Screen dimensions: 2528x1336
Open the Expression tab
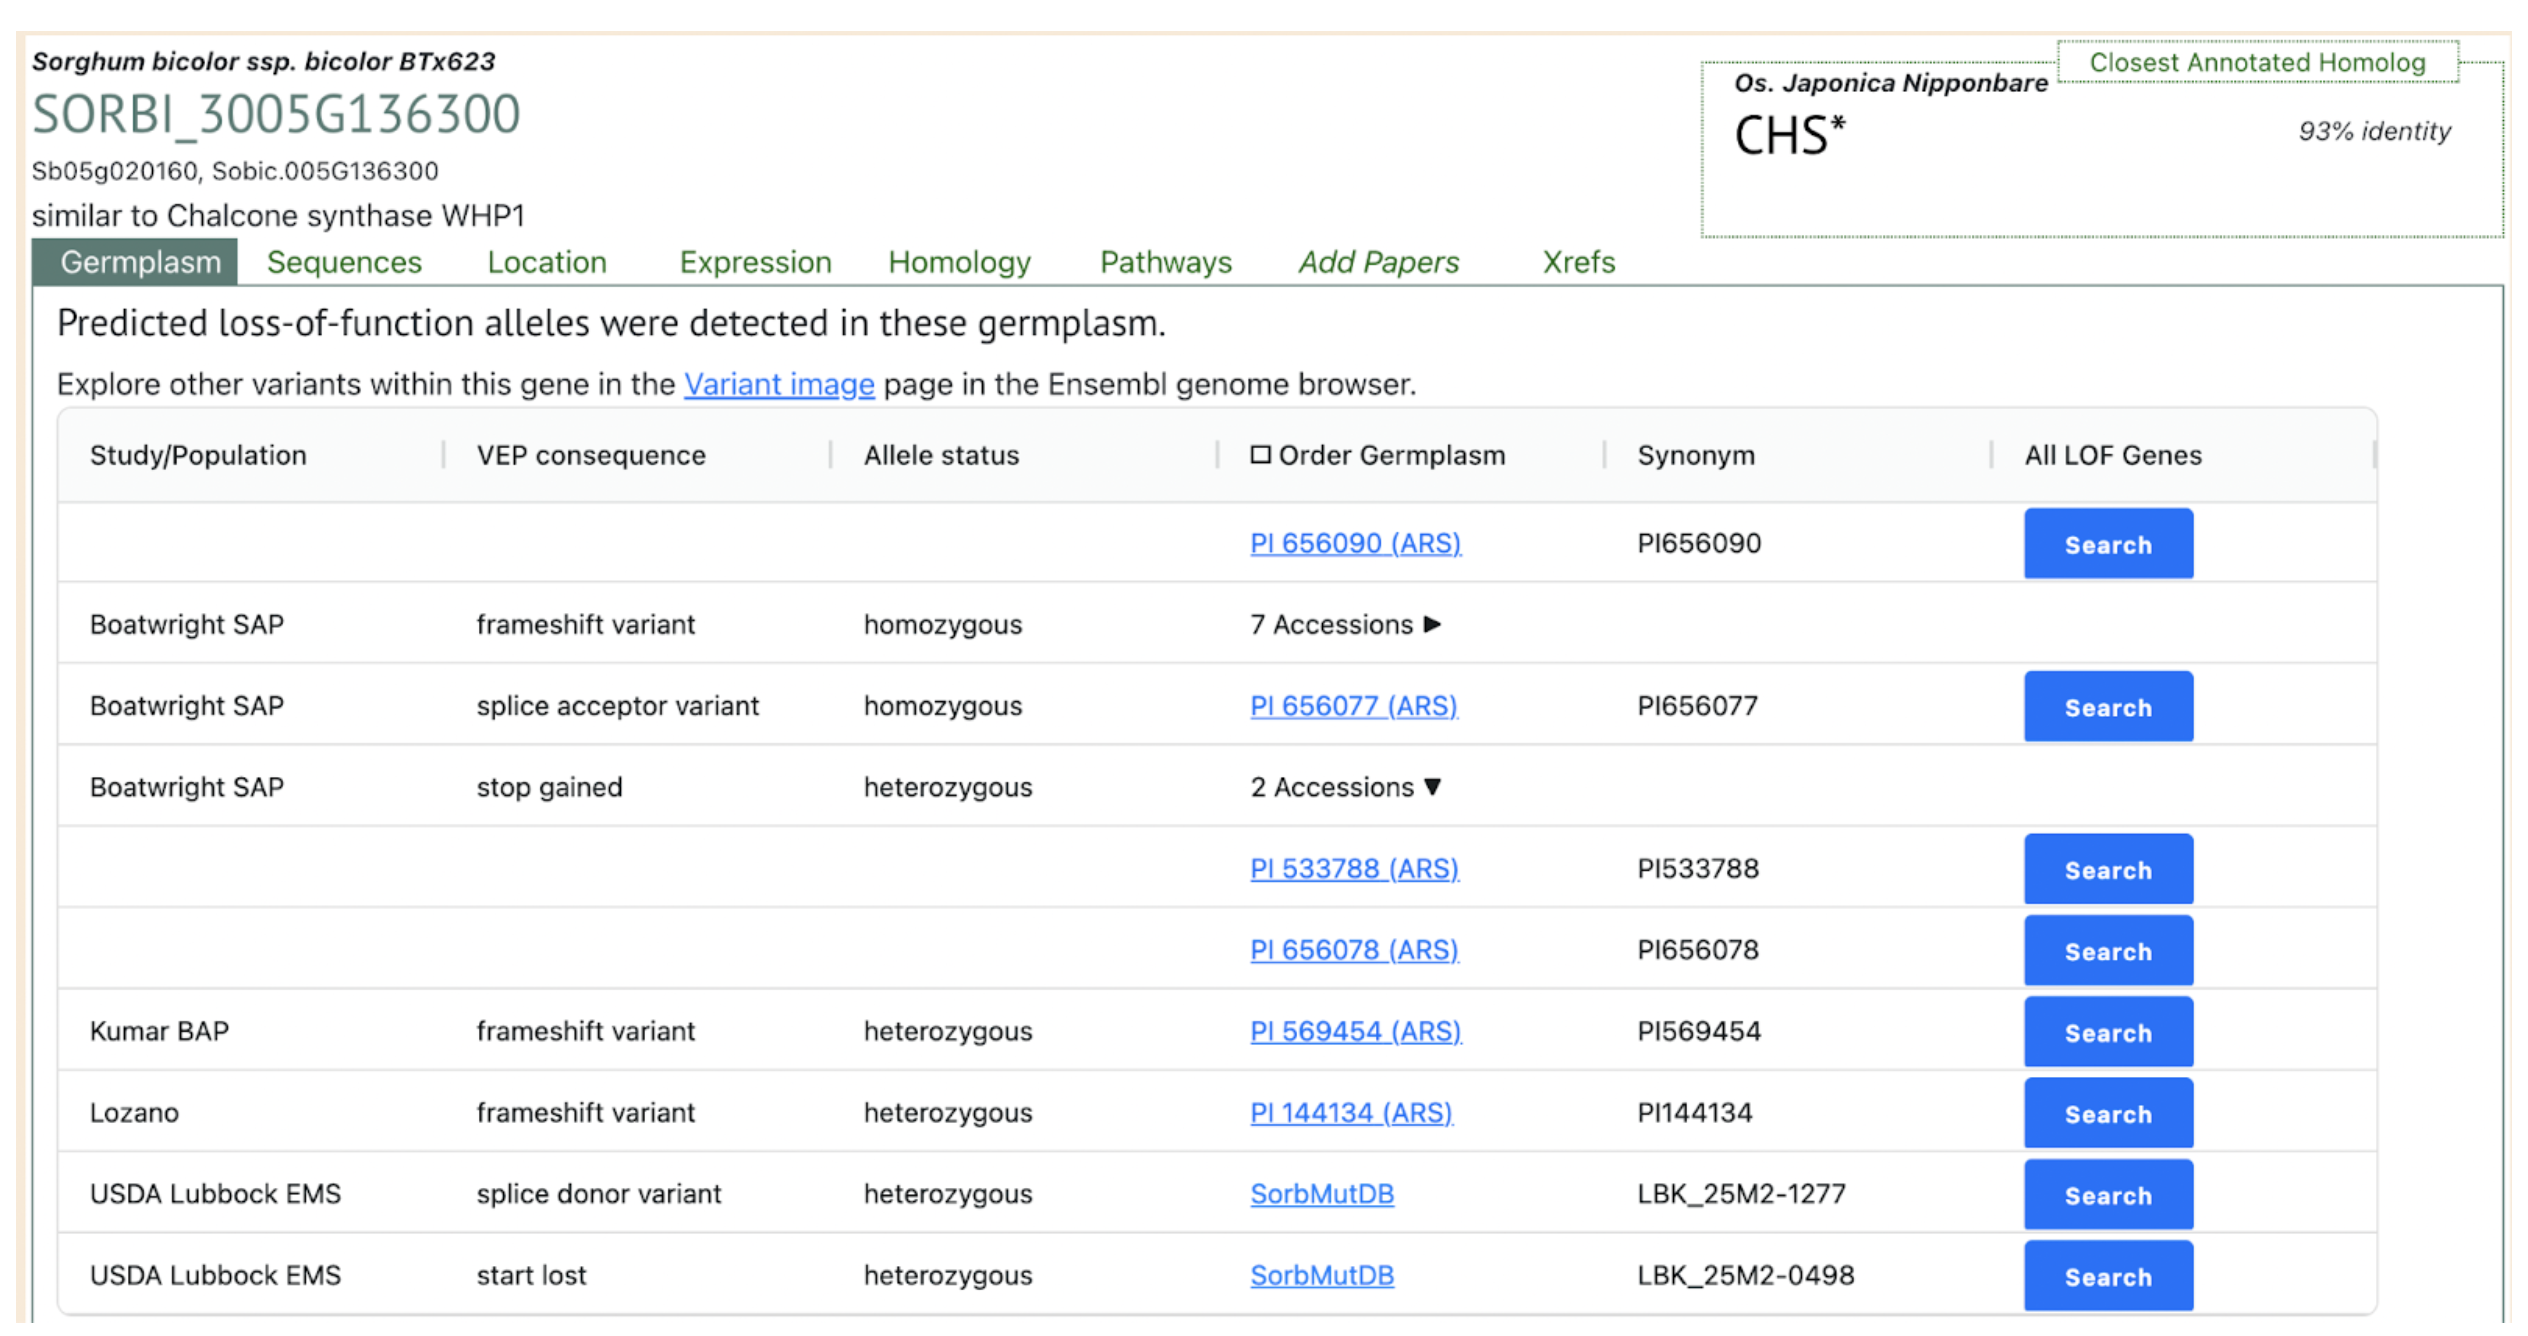click(x=755, y=262)
